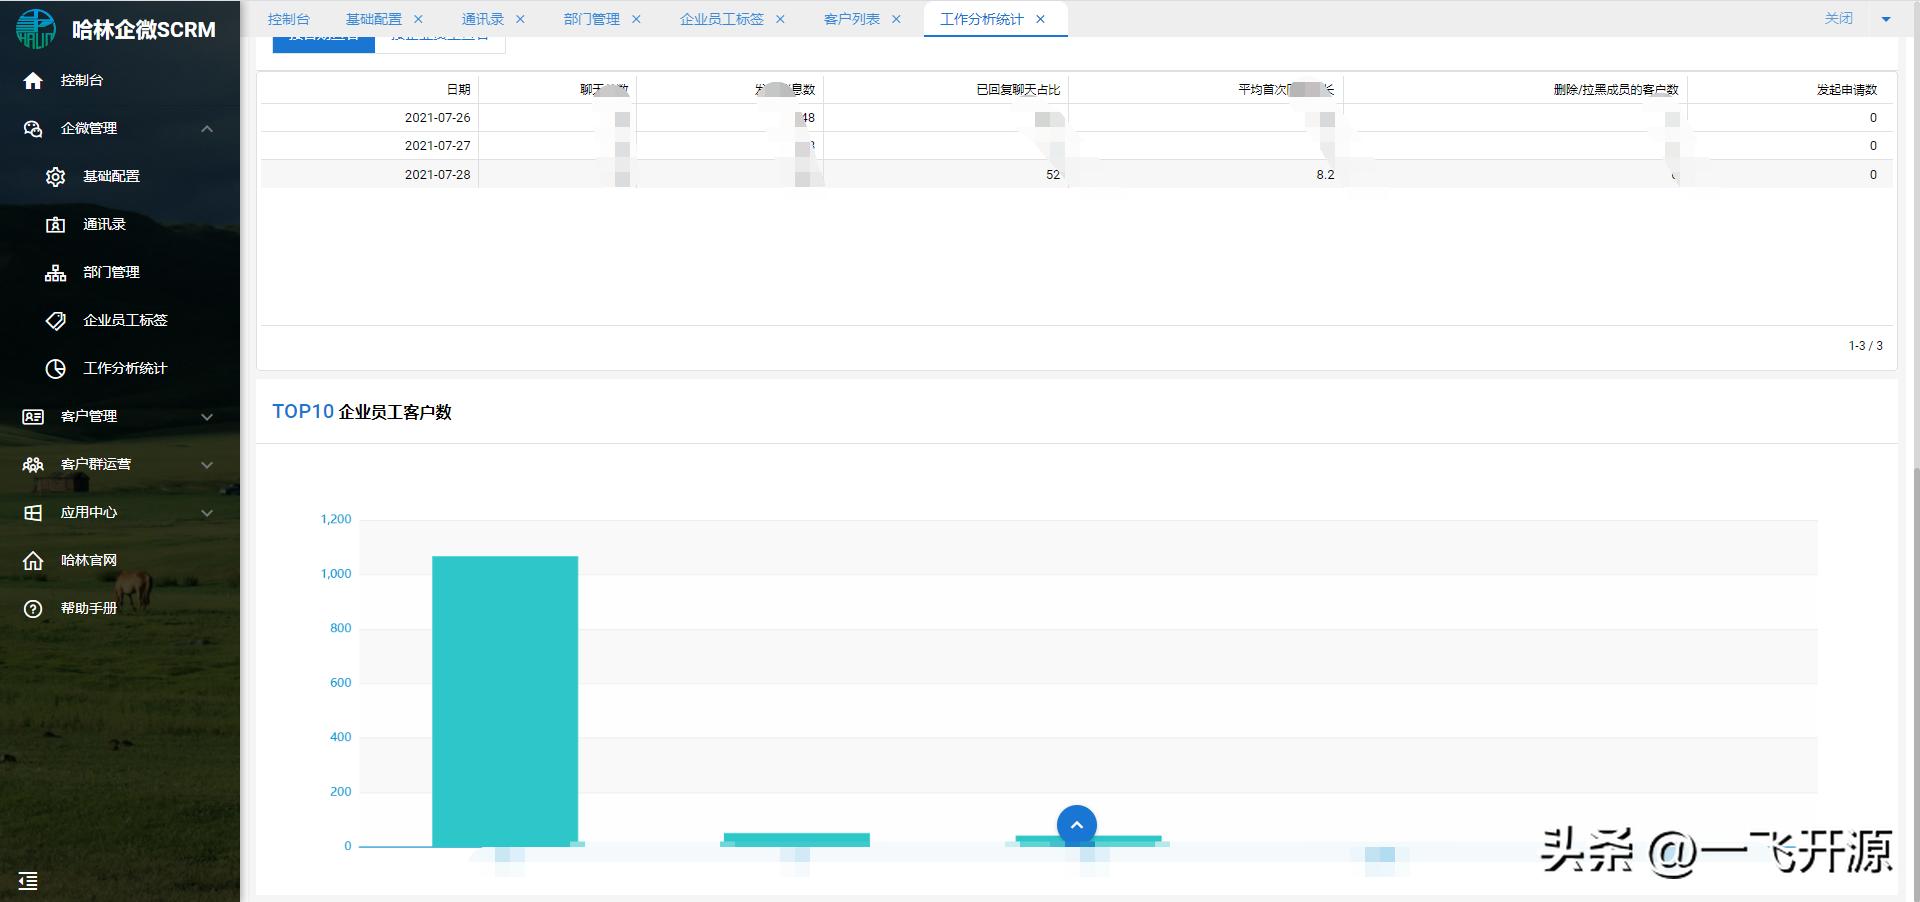1920x902 pixels.
Task: Expand the 客户群运营 sidebar section
Action: (207, 465)
